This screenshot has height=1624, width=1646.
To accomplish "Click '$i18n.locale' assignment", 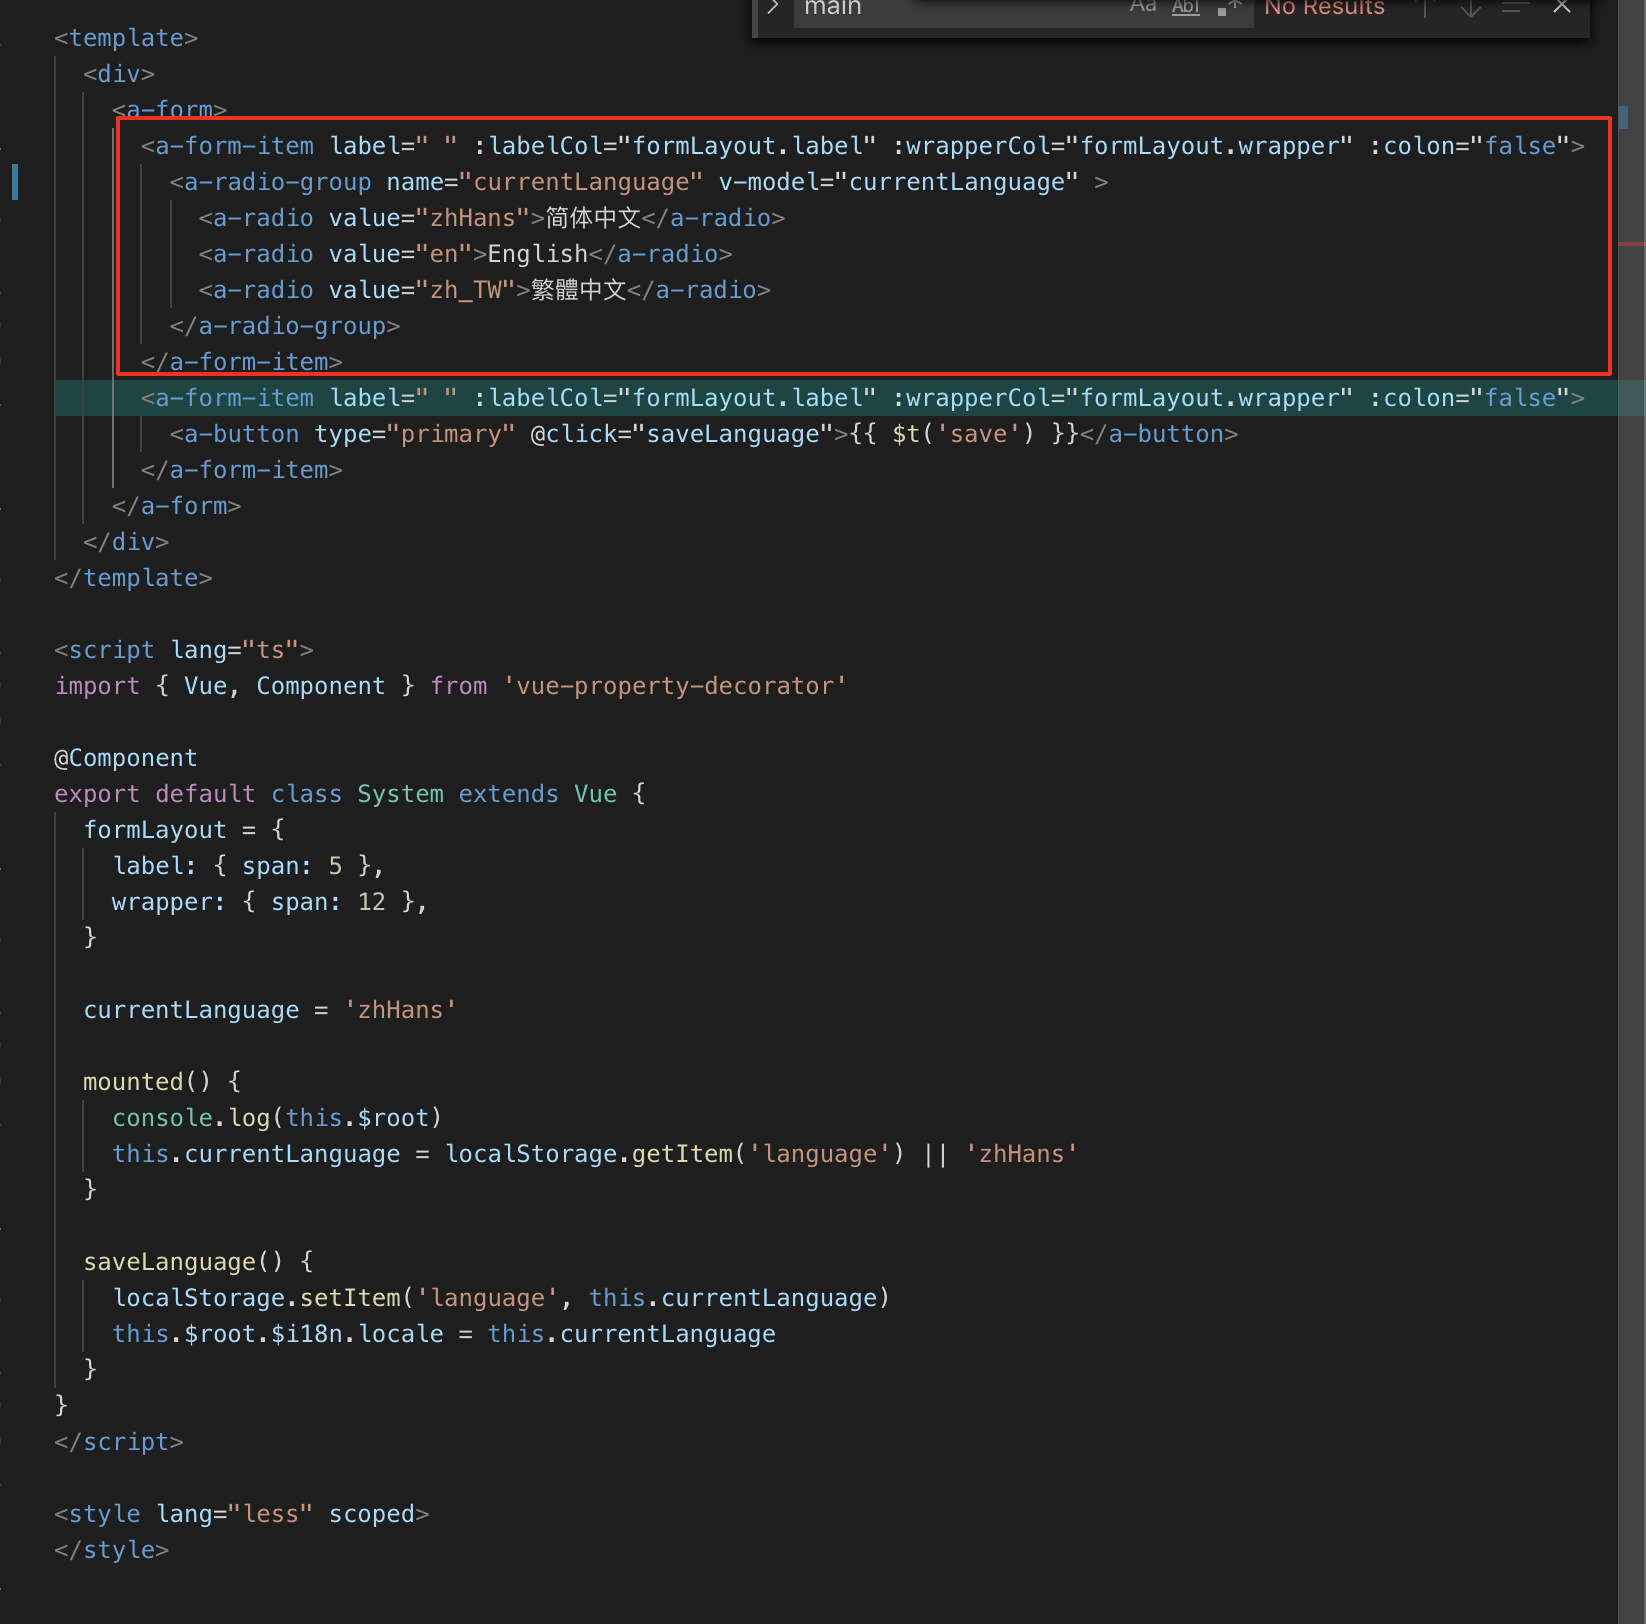I will [357, 1334].
